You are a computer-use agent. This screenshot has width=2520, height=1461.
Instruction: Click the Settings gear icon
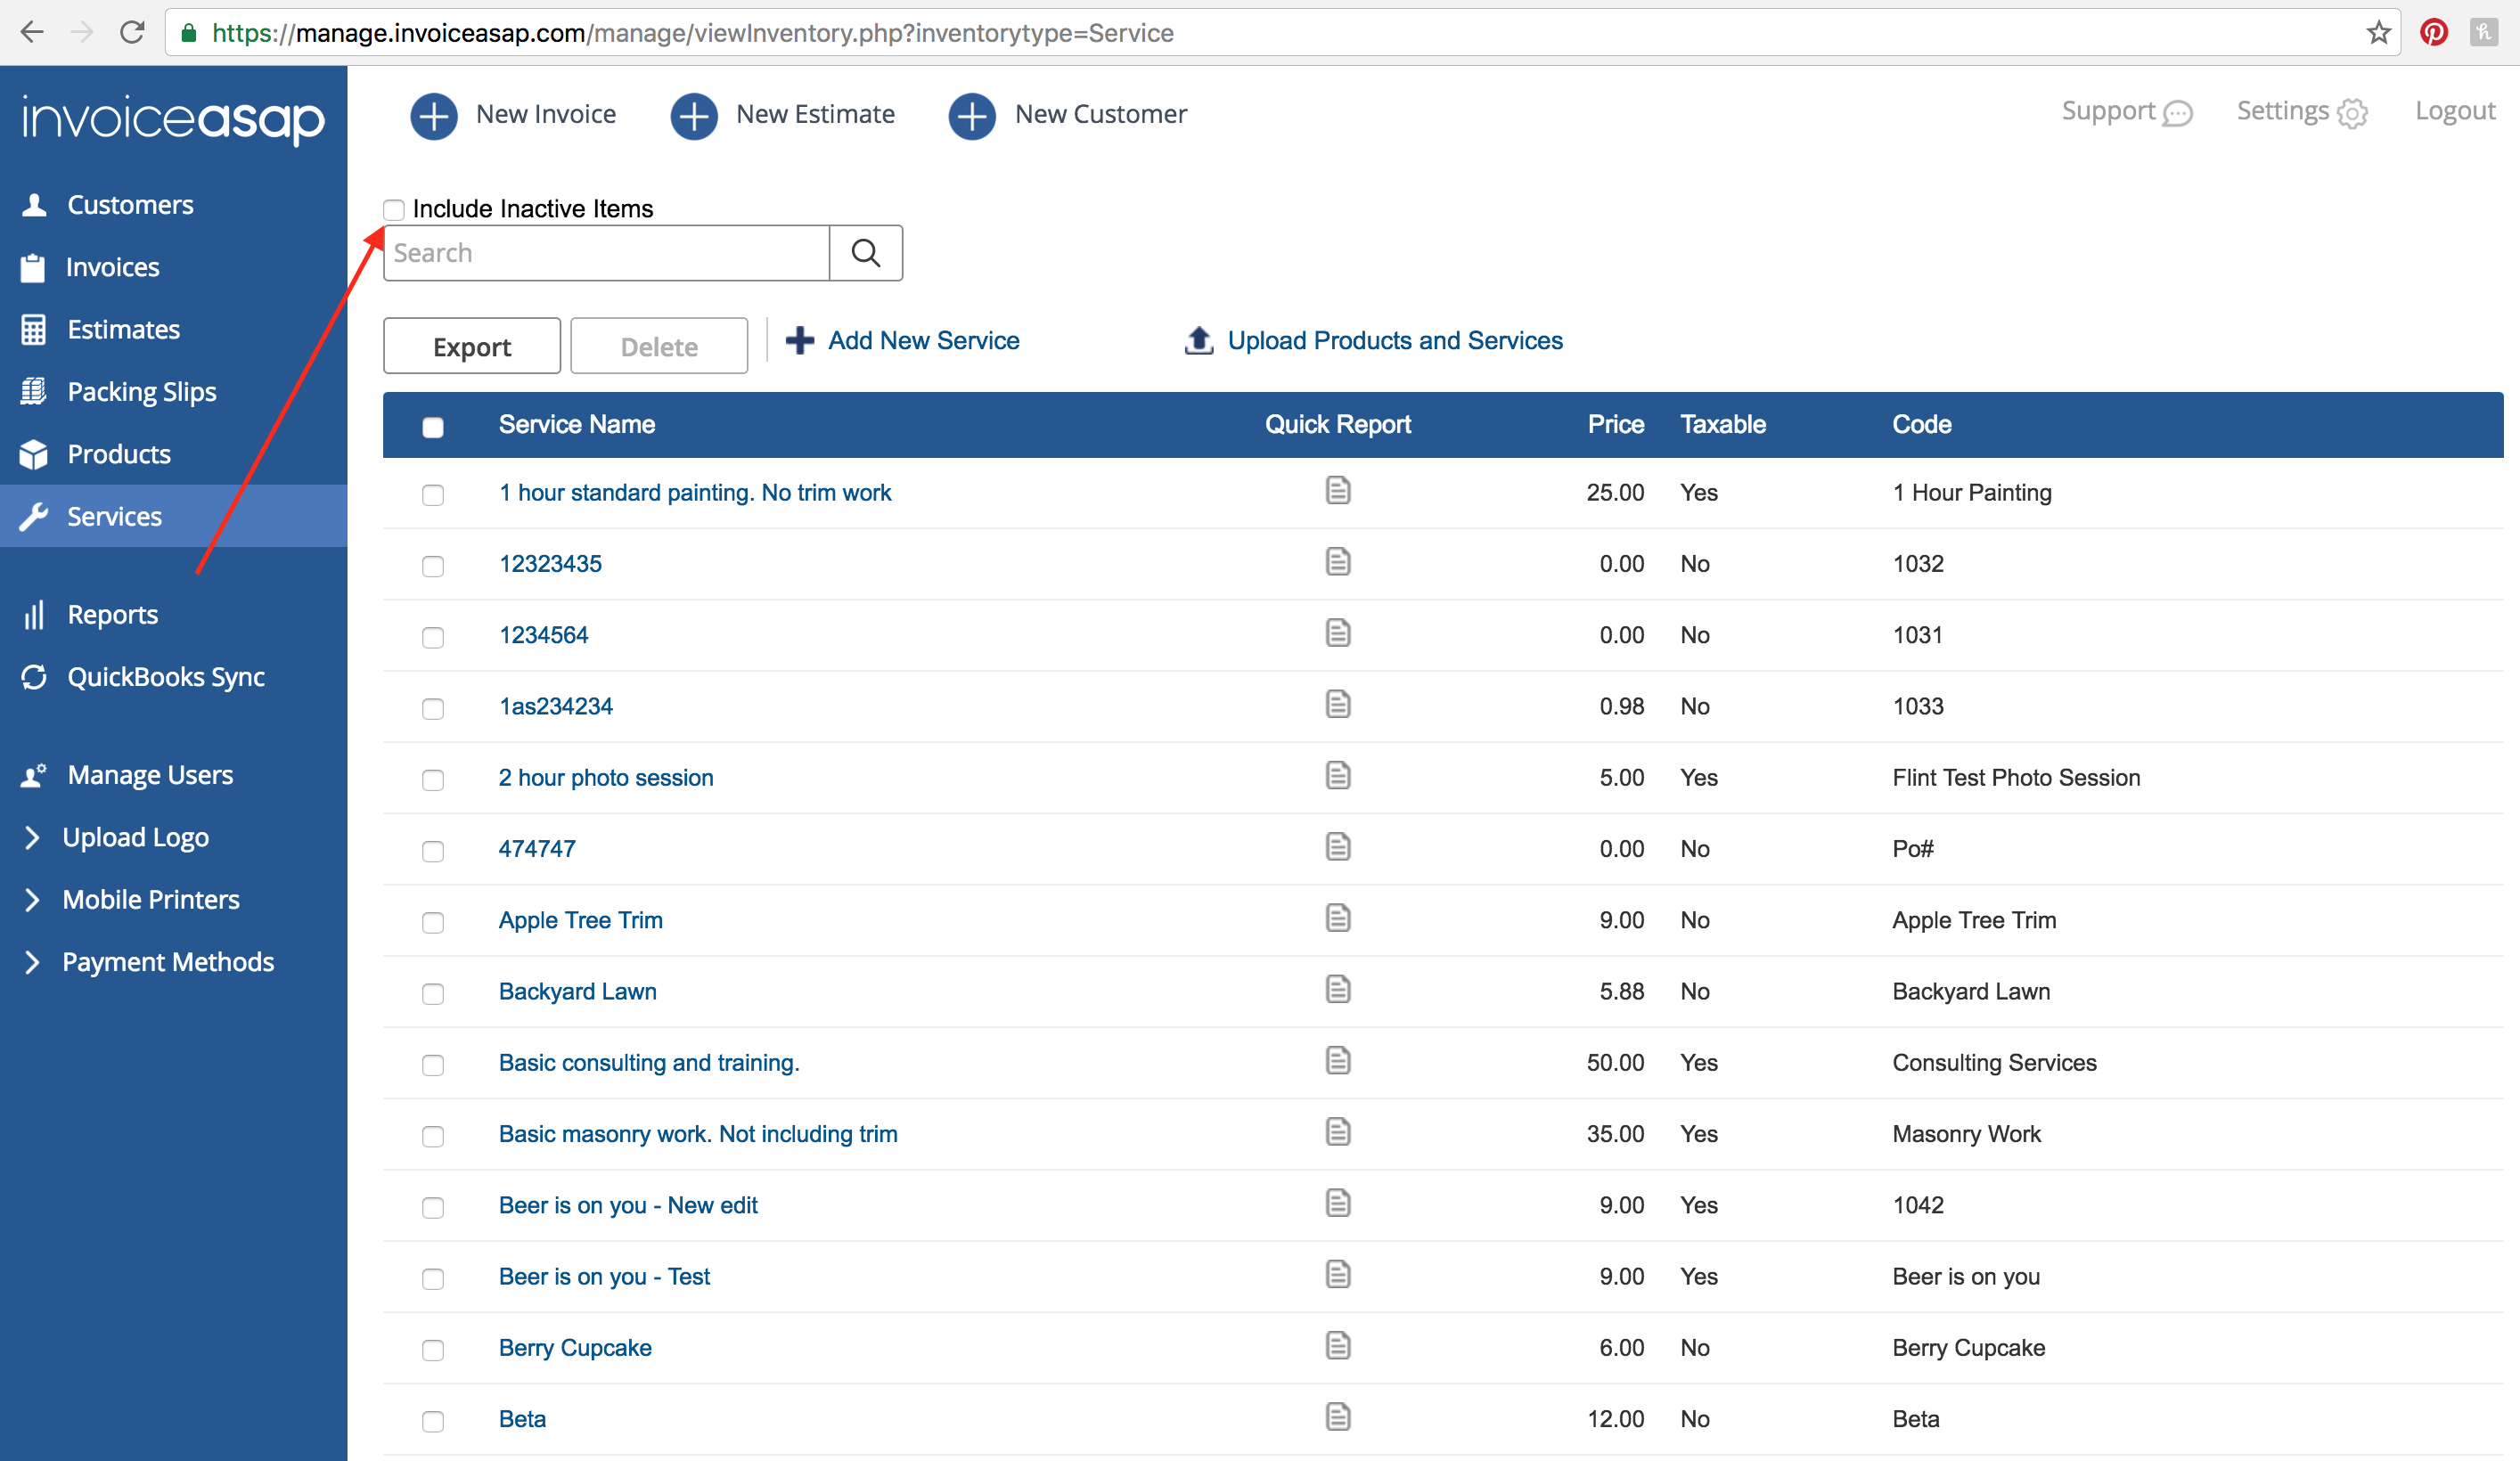[2352, 114]
